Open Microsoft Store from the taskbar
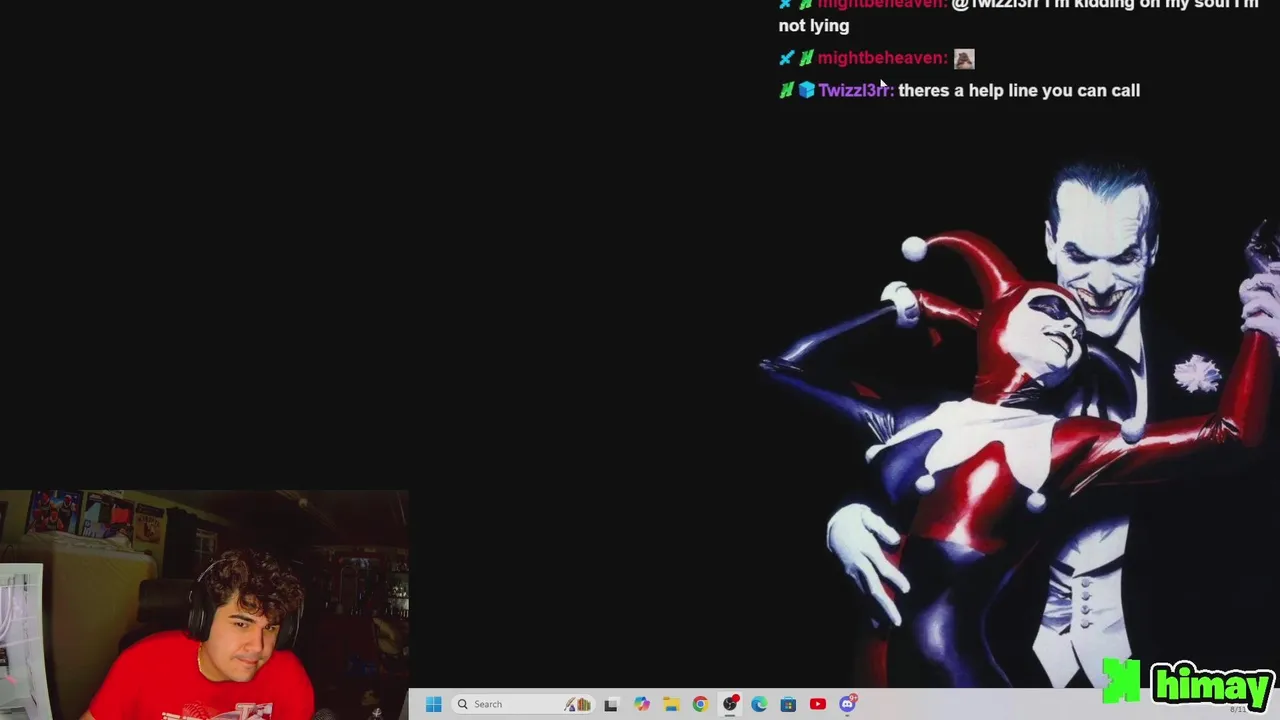This screenshot has height=720, width=1280. 788,704
